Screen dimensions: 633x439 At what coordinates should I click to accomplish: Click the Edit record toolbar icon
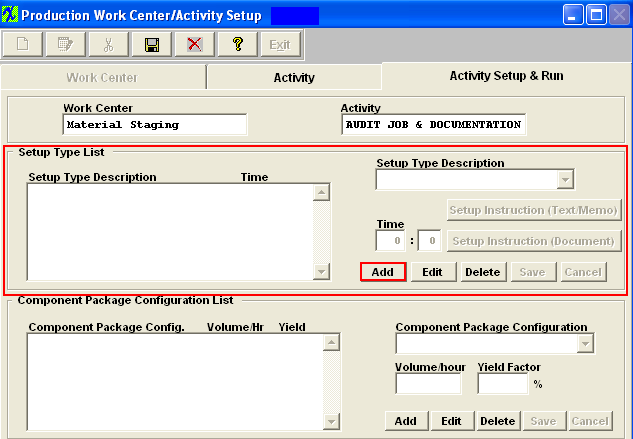[65, 44]
